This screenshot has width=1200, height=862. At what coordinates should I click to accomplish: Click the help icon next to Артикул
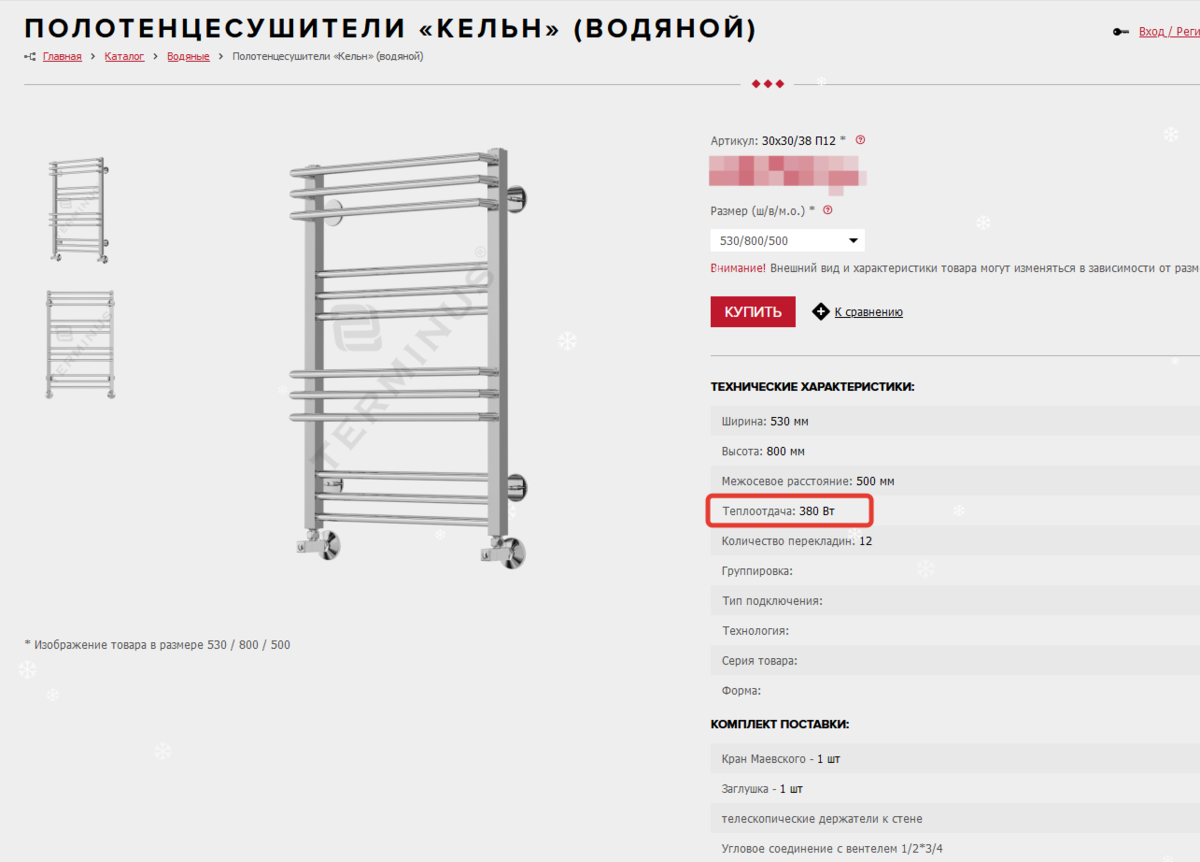click(x=860, y=141)
